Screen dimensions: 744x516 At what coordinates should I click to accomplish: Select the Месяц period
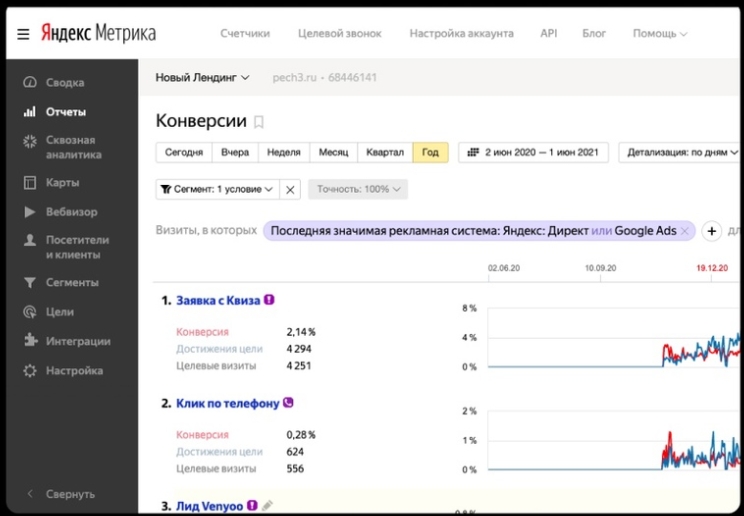[333, 152]
